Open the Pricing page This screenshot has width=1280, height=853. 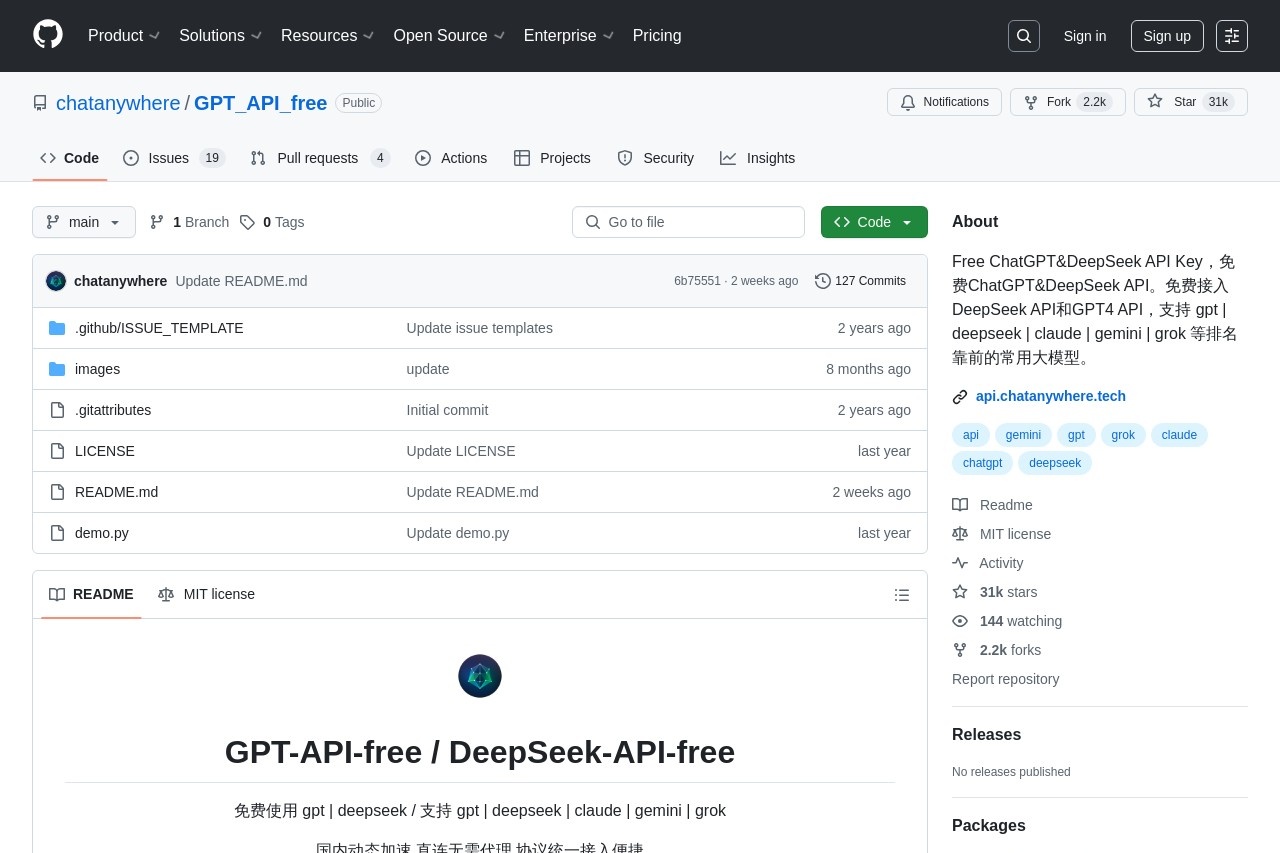657,36
